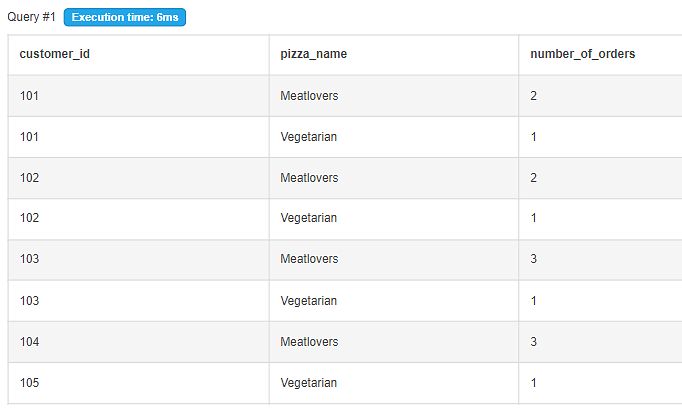Click customer_id 103 in the Meatlovers row
Viewport: 682px width, 417px height.
[x=29, y=260]
